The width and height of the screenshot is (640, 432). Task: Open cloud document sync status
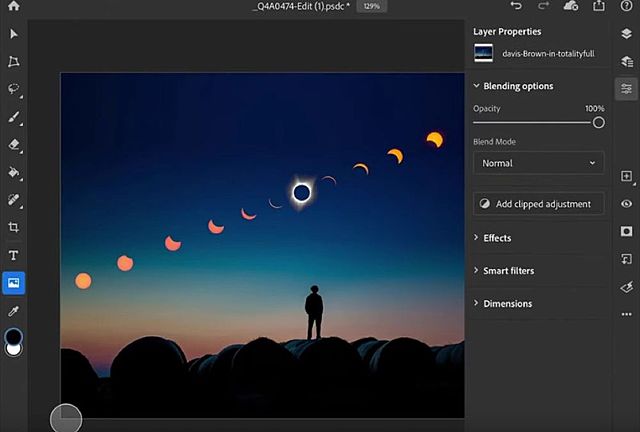pos(571,6)
